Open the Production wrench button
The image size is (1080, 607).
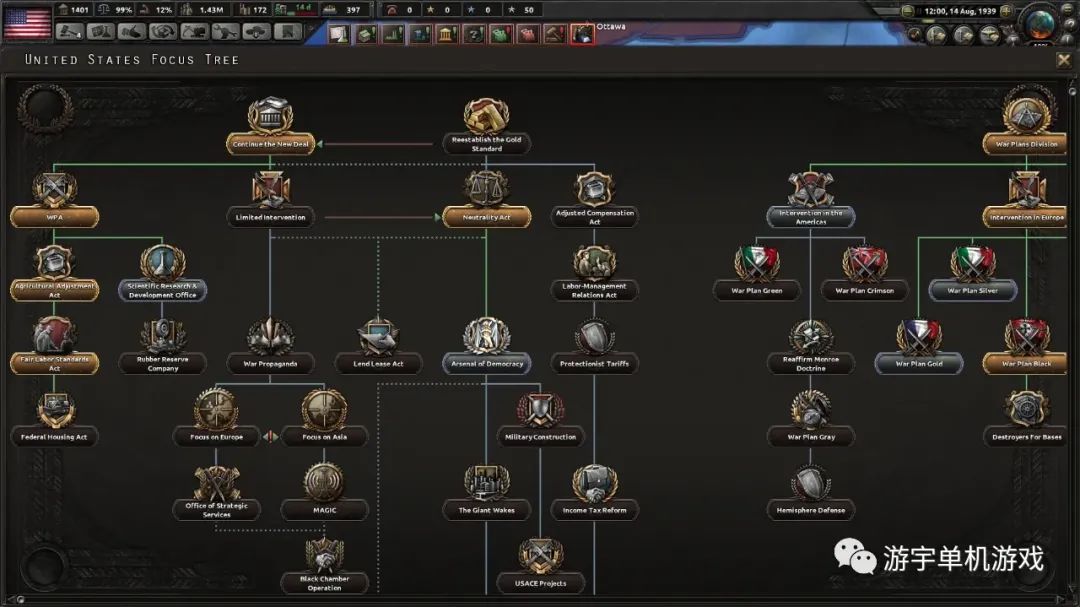pyautogui.click(x=225, y=32)
